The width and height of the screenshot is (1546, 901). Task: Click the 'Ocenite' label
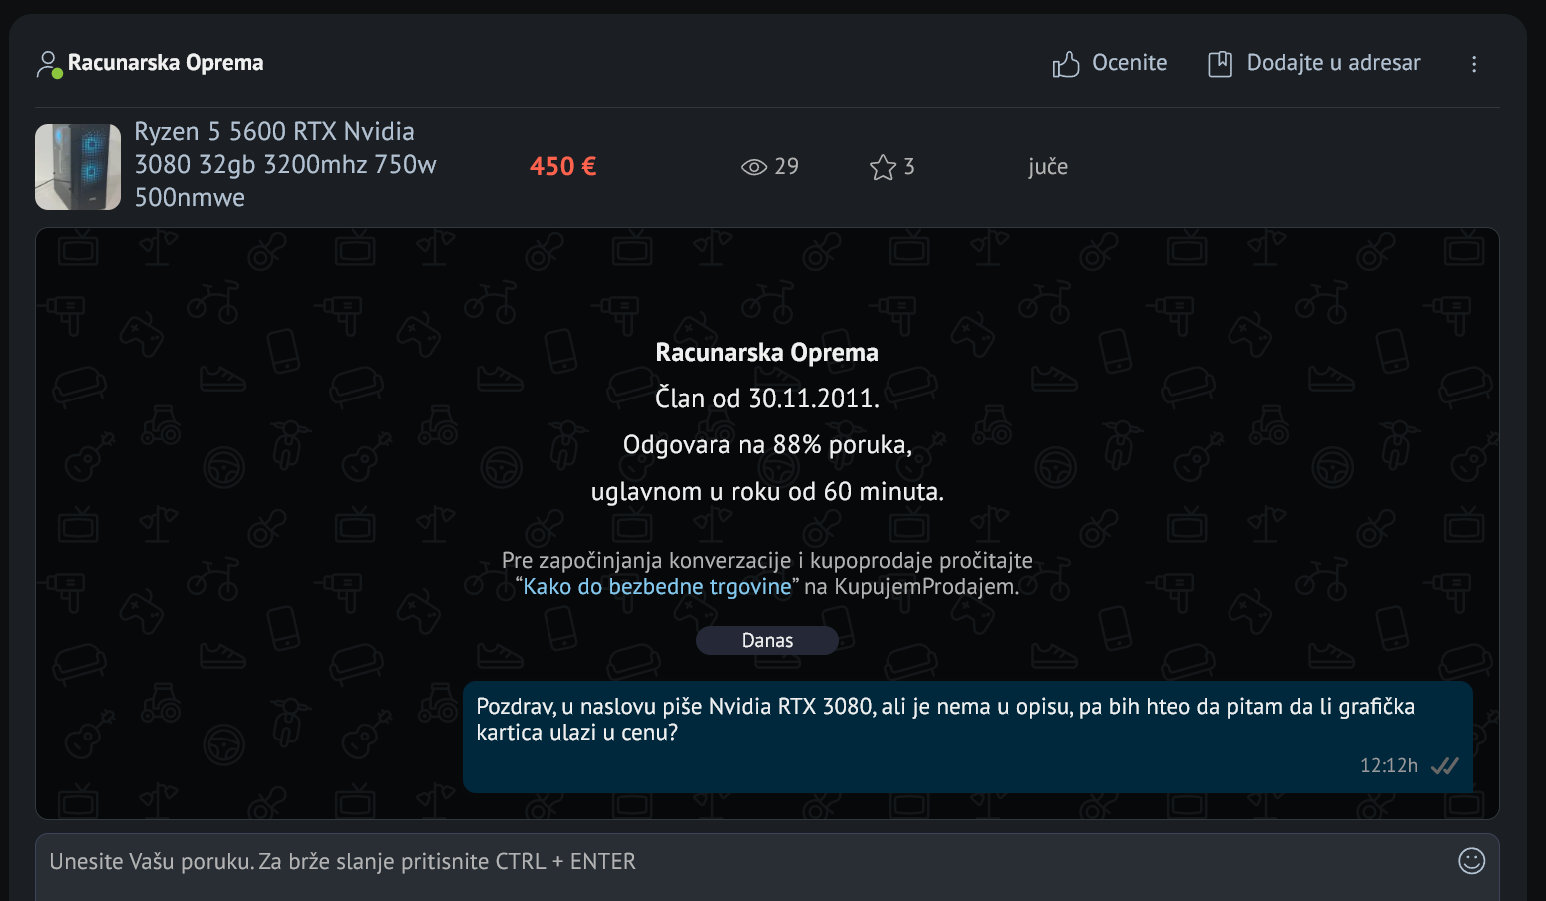(x=1129, y=63)
